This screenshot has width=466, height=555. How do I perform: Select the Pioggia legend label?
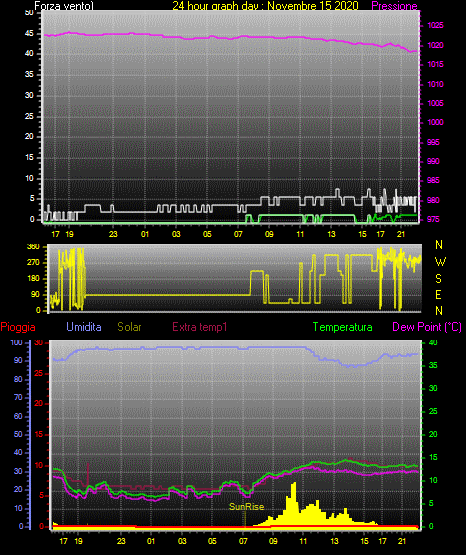(18, 327)
